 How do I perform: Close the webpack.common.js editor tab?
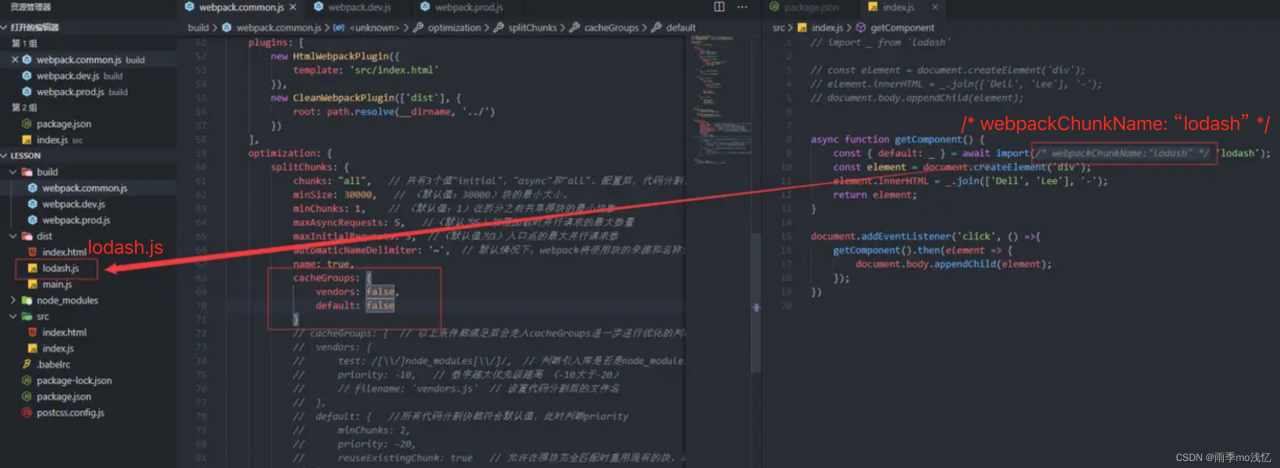[293, 8]
